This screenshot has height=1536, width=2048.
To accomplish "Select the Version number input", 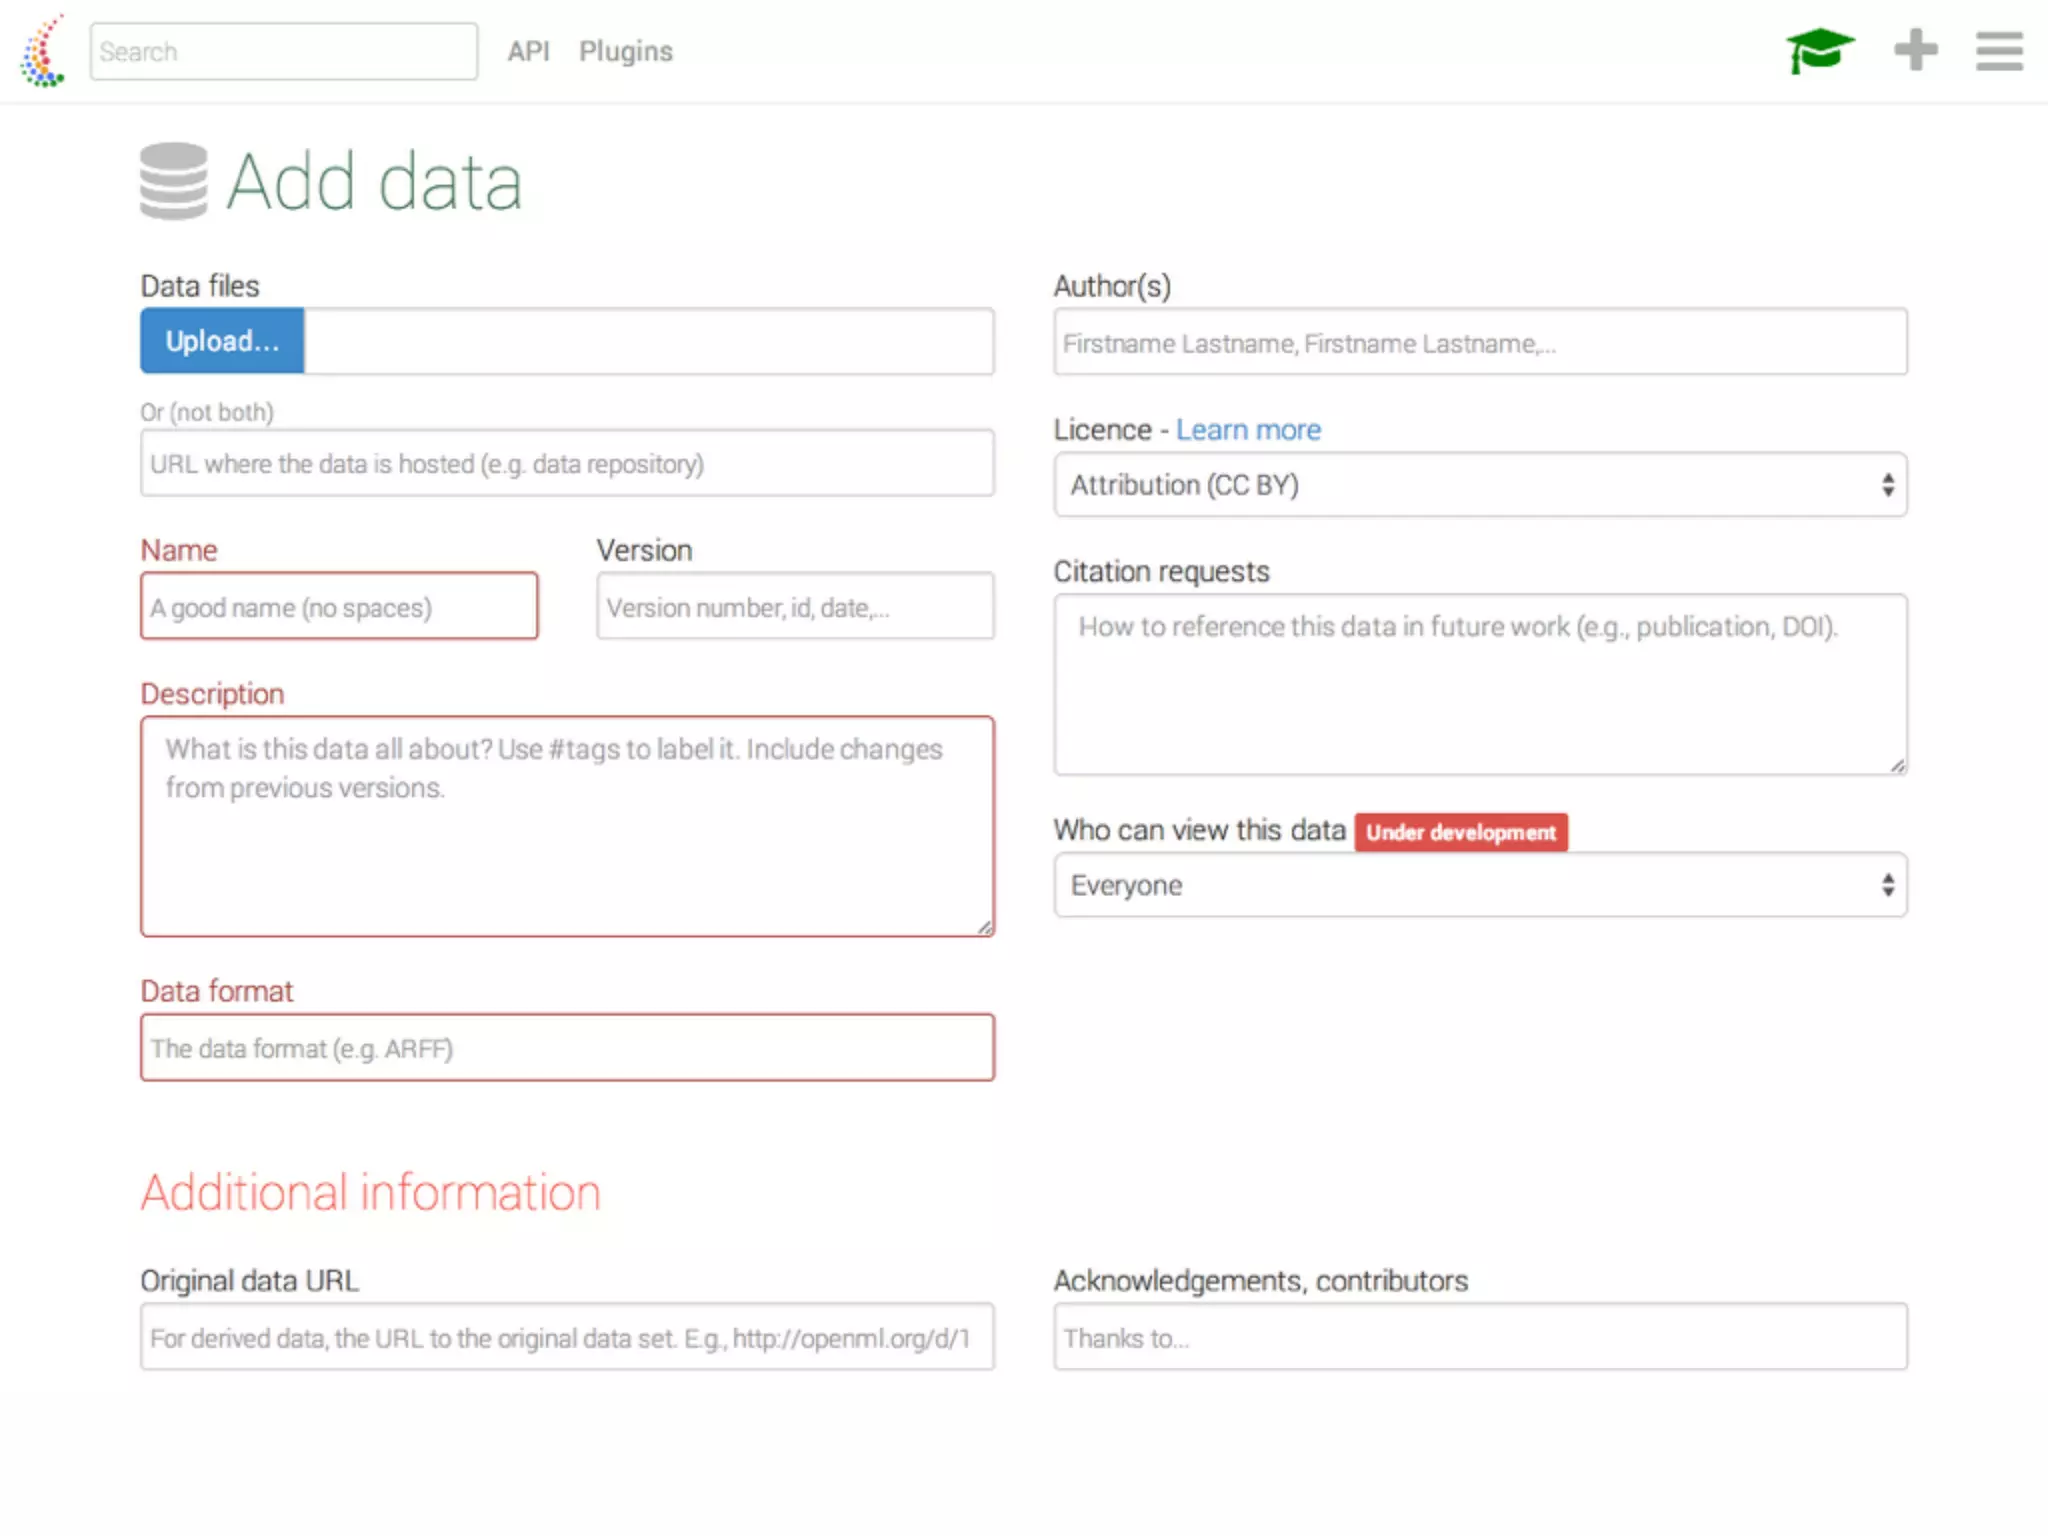I will pyautogui.click(x=795, y=607).
